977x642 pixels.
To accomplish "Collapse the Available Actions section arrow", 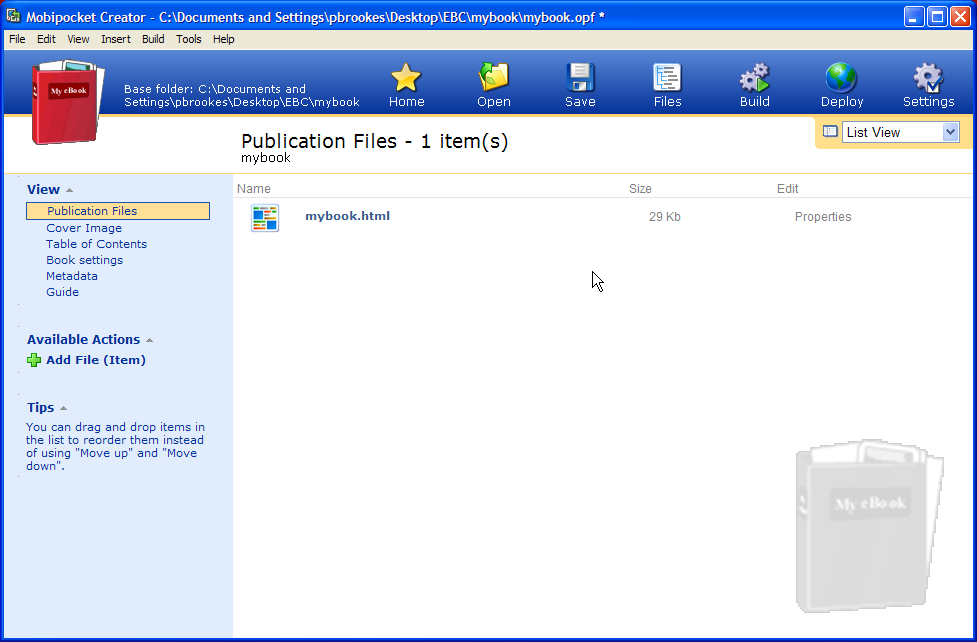I will click(150, 340).
